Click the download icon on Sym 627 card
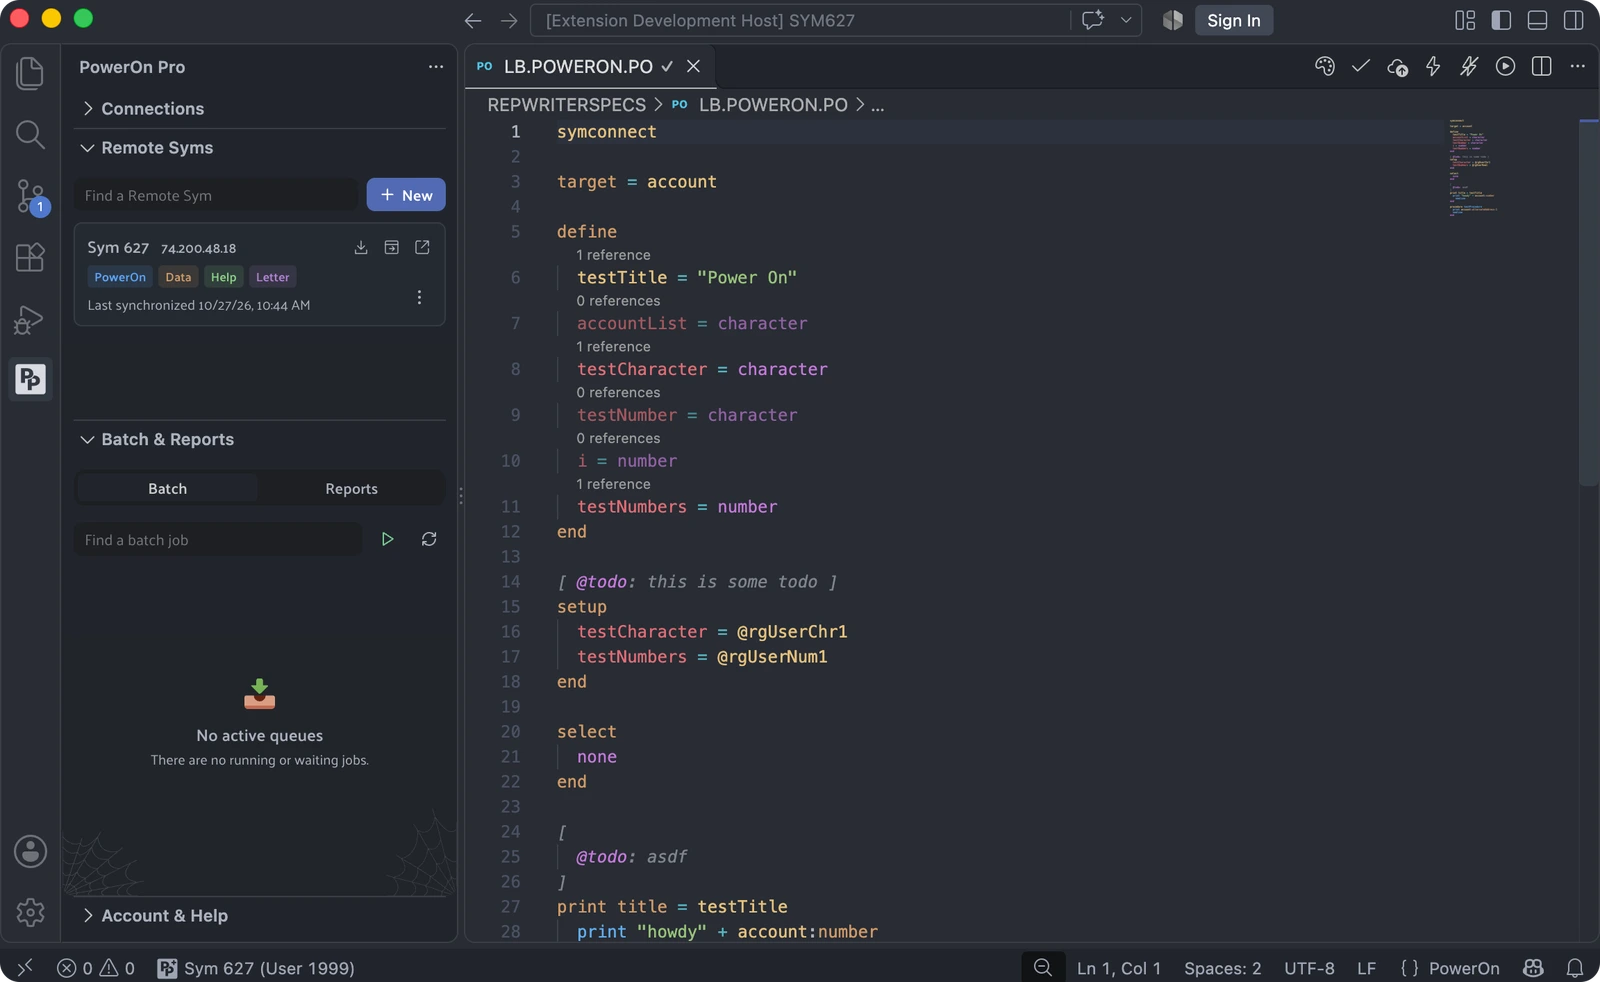 coord(361,247)
